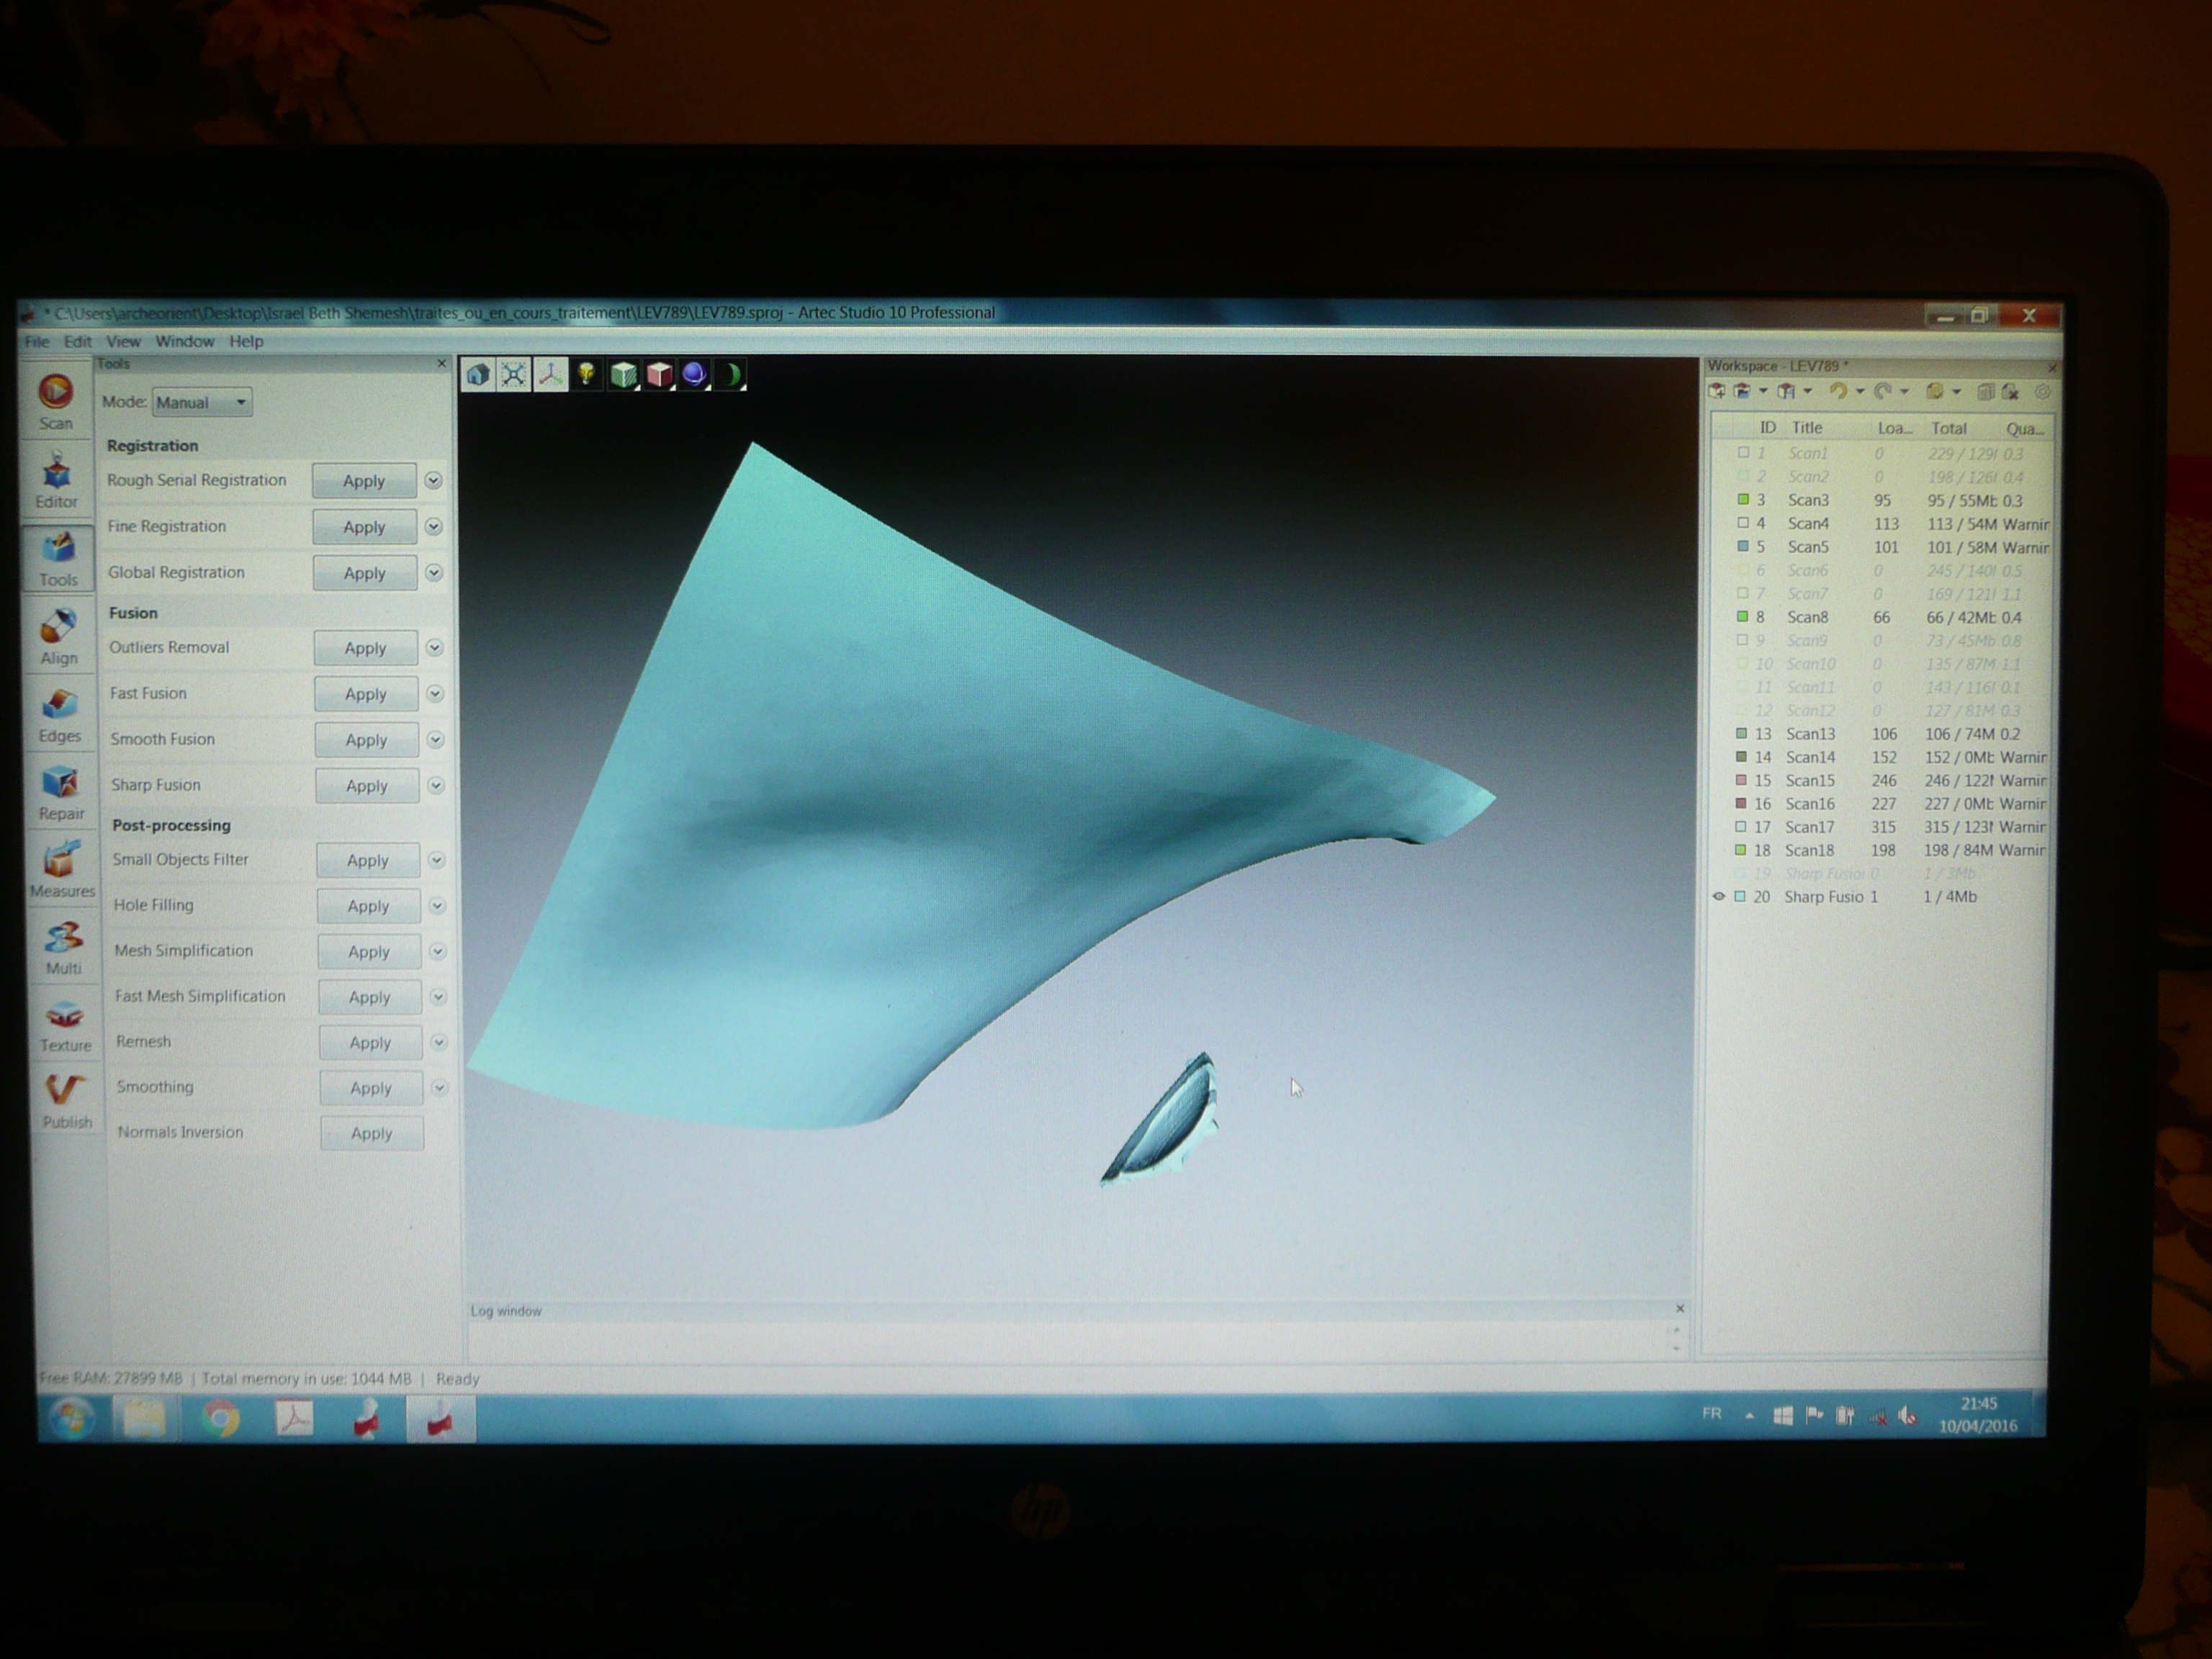
Task: Open the Edit menu
Action: pos(78,341)
